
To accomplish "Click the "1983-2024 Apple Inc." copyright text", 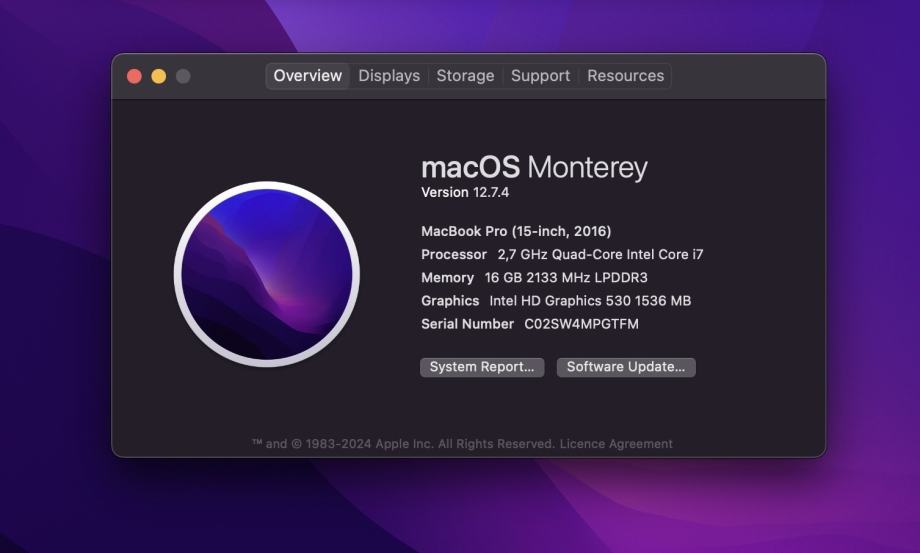I will 369,444.
